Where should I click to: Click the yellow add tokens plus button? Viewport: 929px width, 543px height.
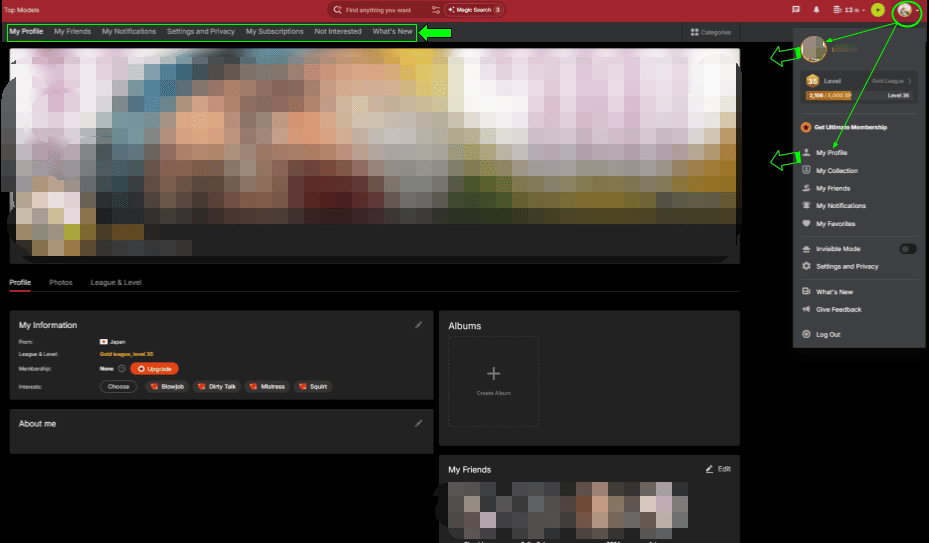pyautogui.click(x=877, y=9)
